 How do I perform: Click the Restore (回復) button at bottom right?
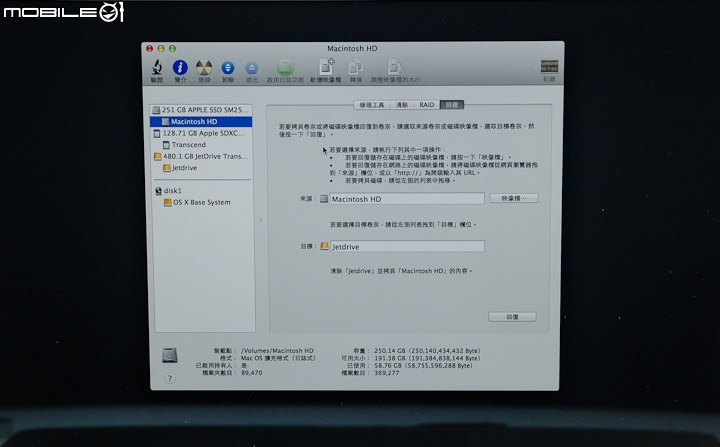tap(512, 317)
